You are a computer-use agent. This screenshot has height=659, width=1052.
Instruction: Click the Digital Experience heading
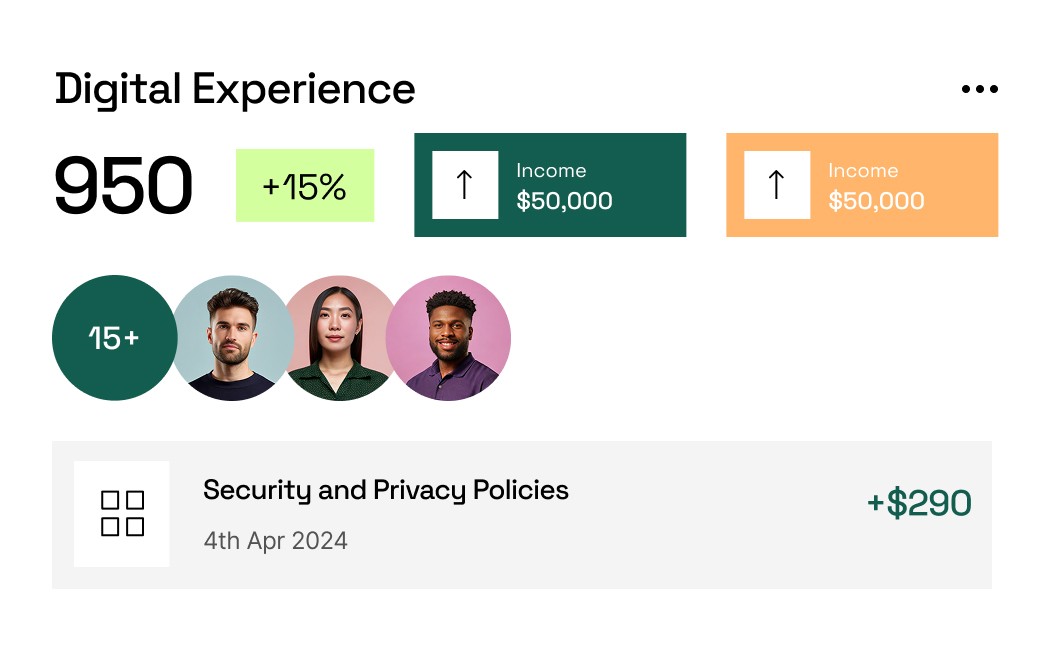coord(235,90)
